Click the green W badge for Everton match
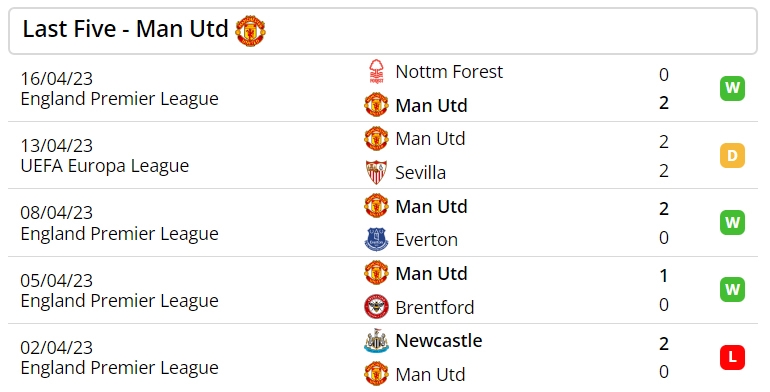Screen dimensions: 770x392 point(732,223)
